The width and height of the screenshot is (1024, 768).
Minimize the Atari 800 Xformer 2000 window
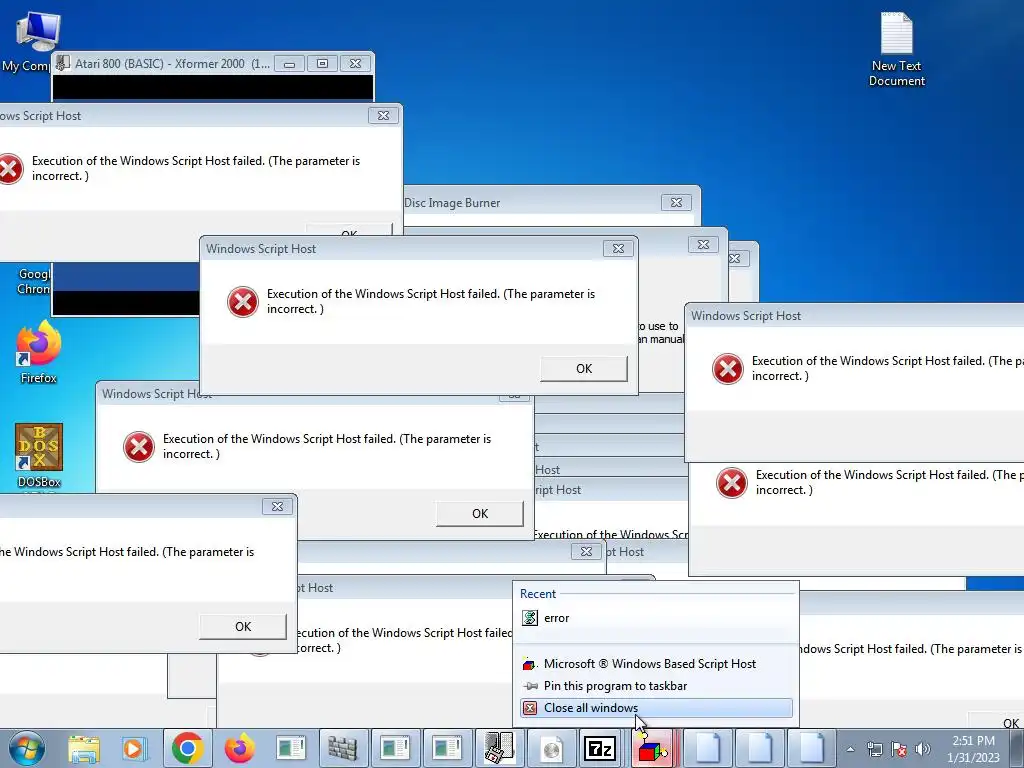pos(289,63)
